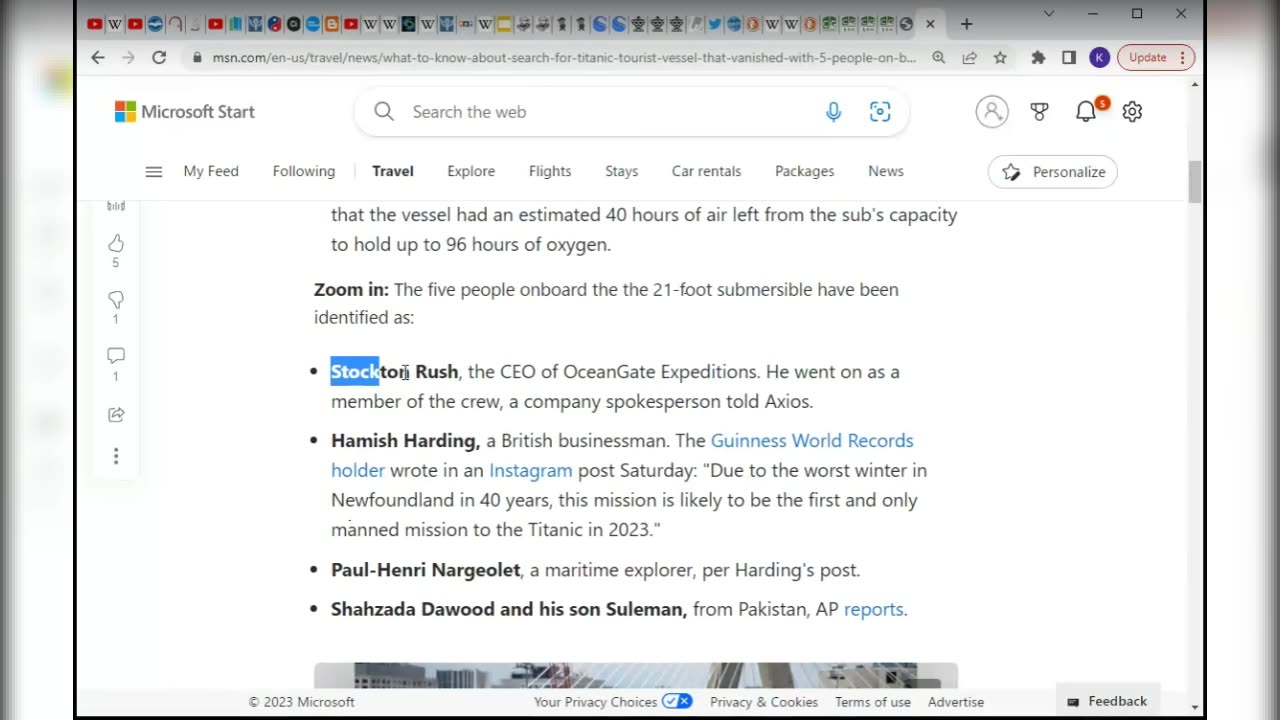Open Chrome profile K avatar
Viewport: 1280px width, 720px height.
pyautogui.click(x=1099, y=58)
